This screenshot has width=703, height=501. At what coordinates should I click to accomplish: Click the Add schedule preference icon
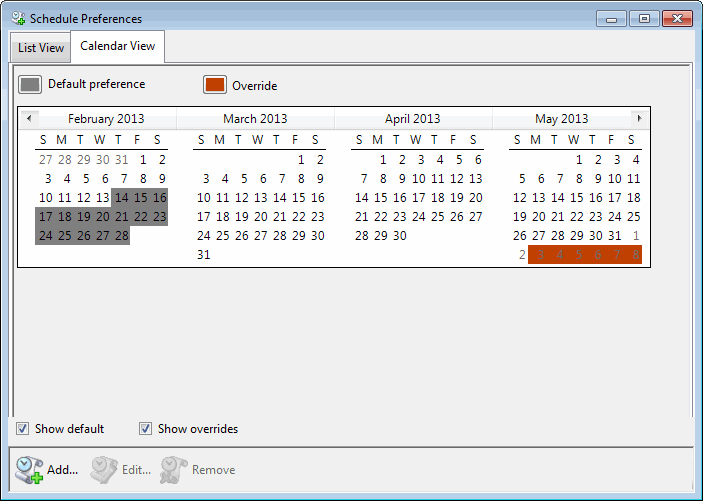click(x=28, y=468)
